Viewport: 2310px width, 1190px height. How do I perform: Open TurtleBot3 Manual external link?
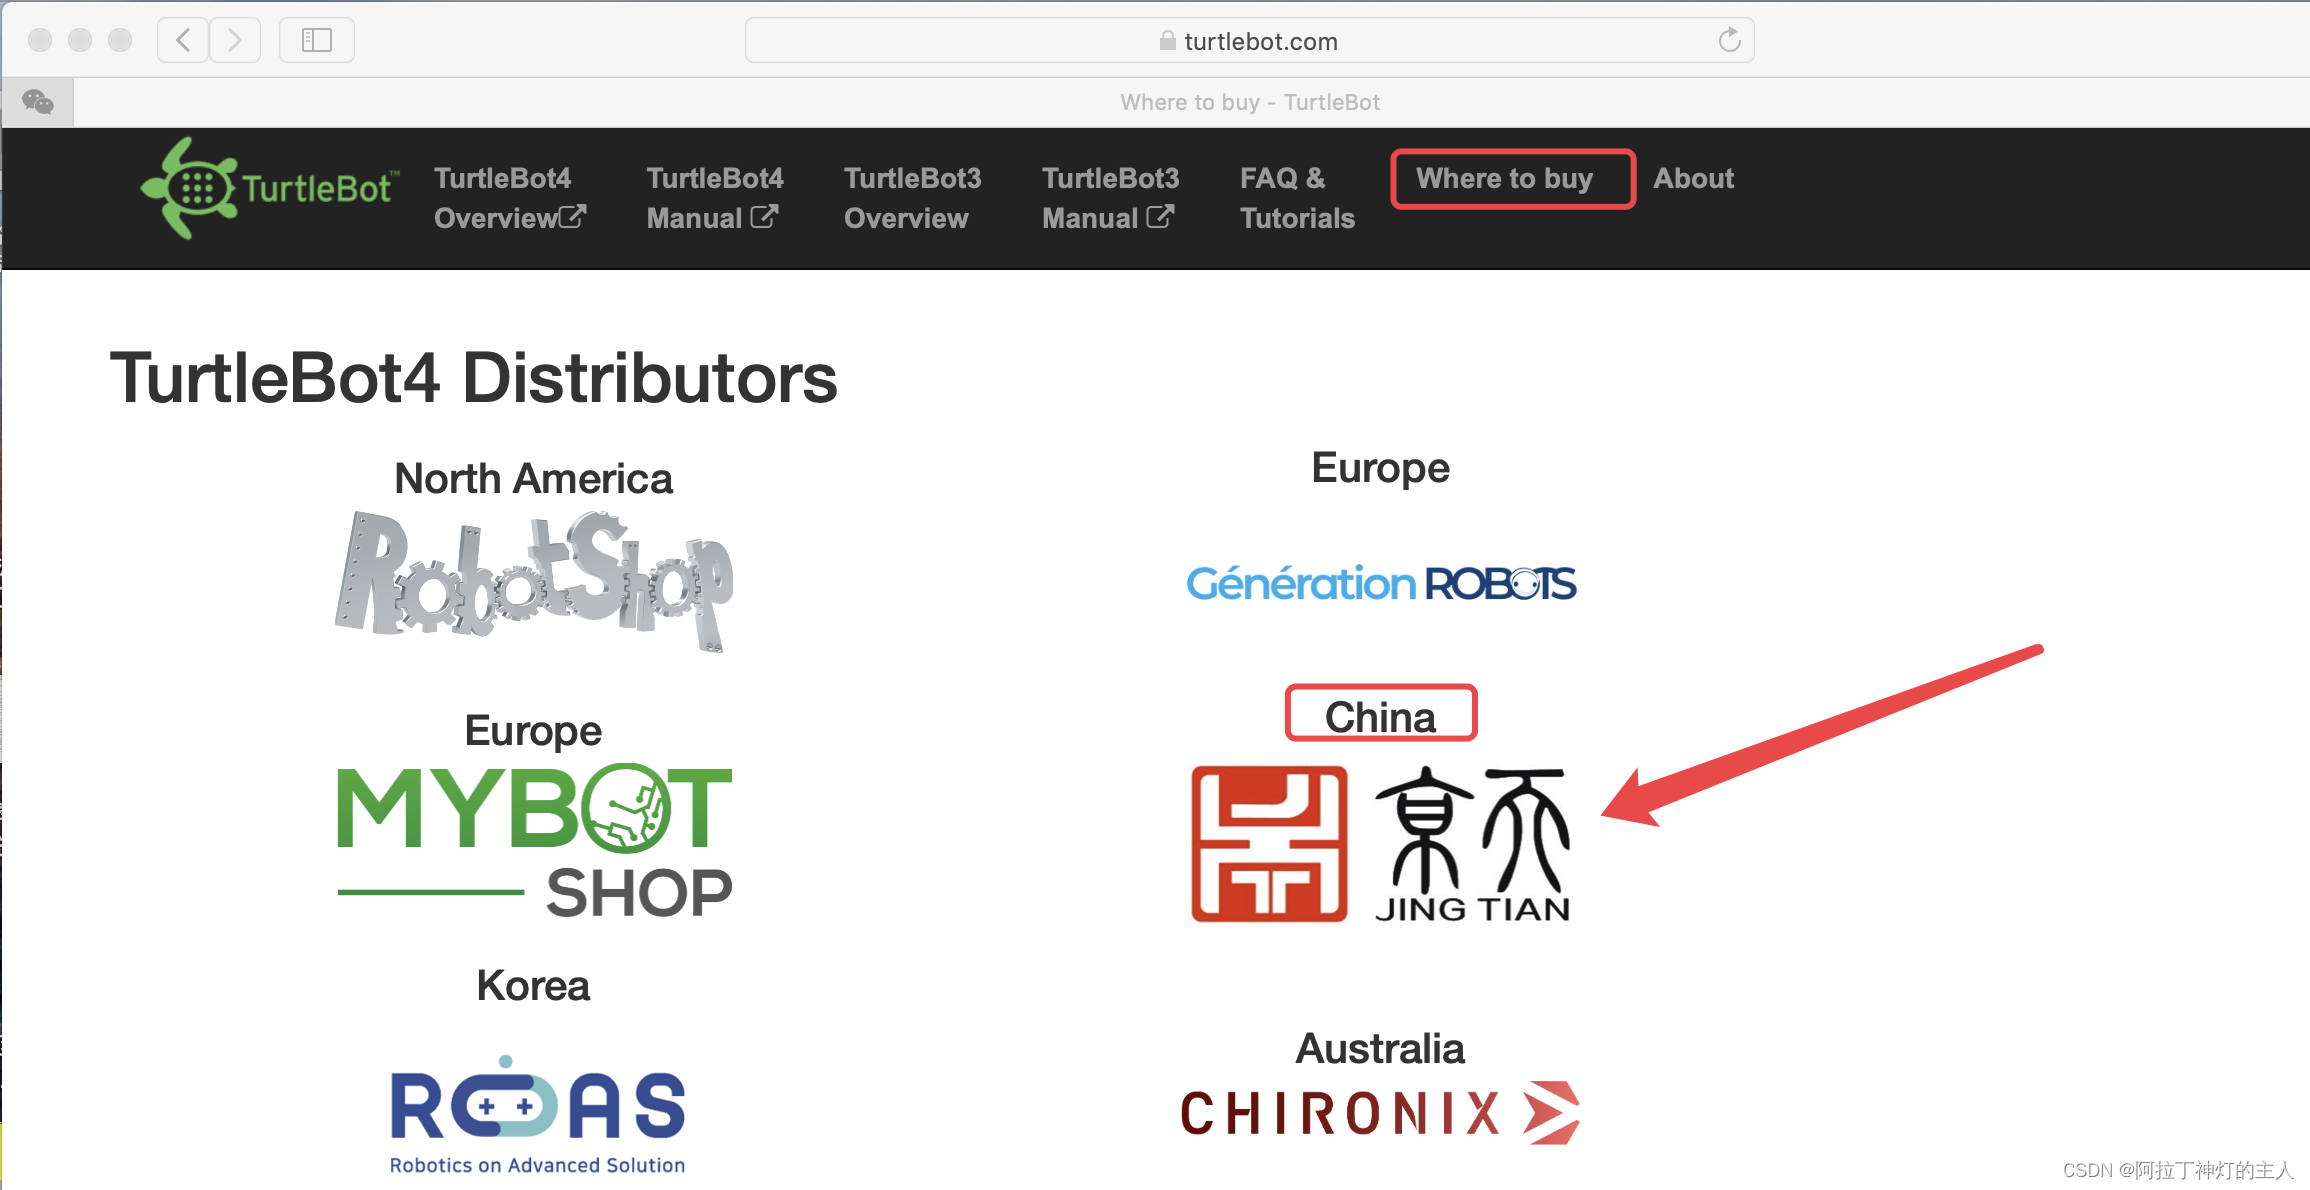[1110, 198]
